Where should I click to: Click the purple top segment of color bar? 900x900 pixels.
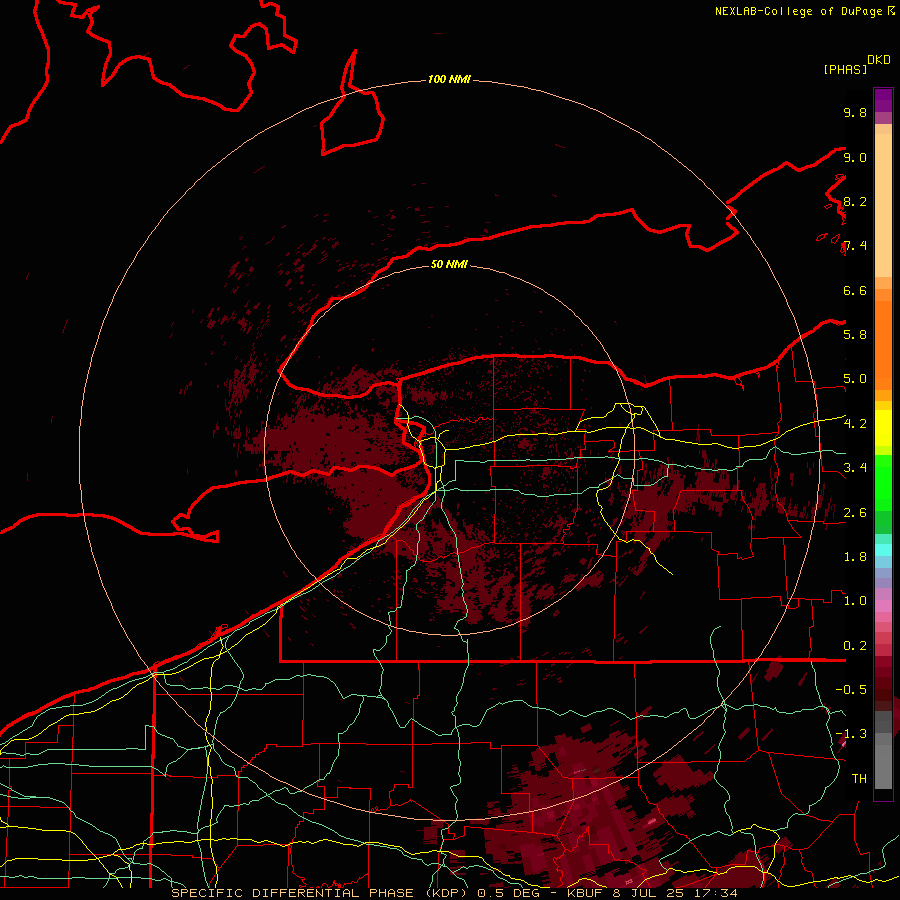pyautogui.click(x=883, y=100)
